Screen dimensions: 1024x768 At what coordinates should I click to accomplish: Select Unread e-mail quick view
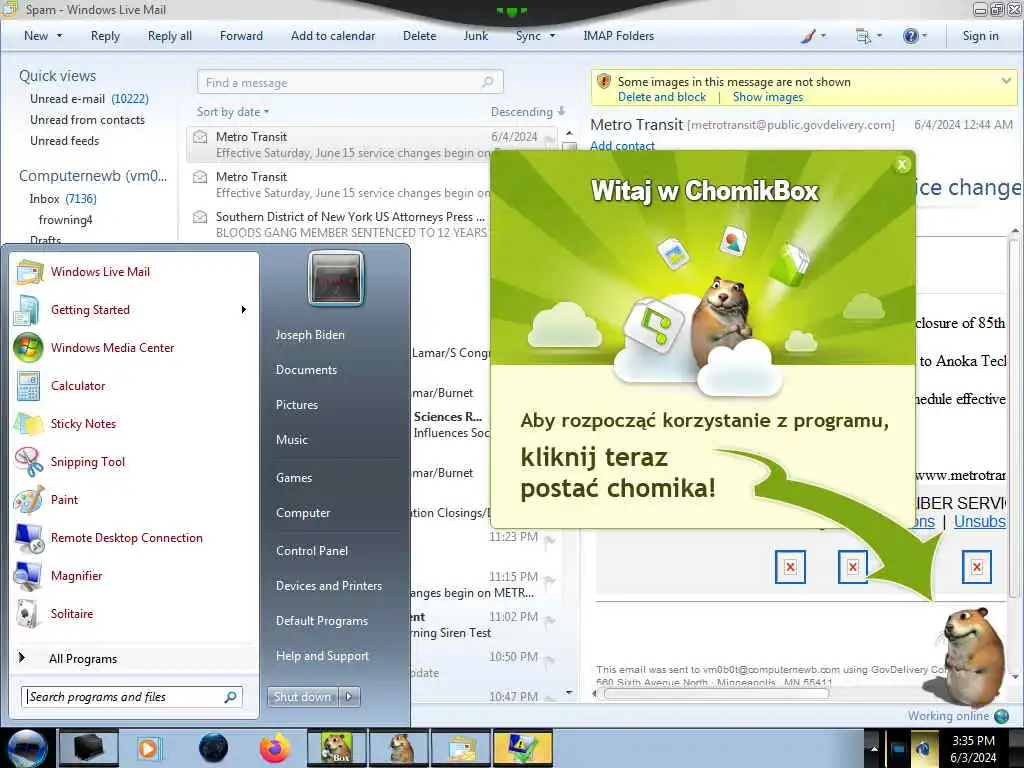(89, 99)
